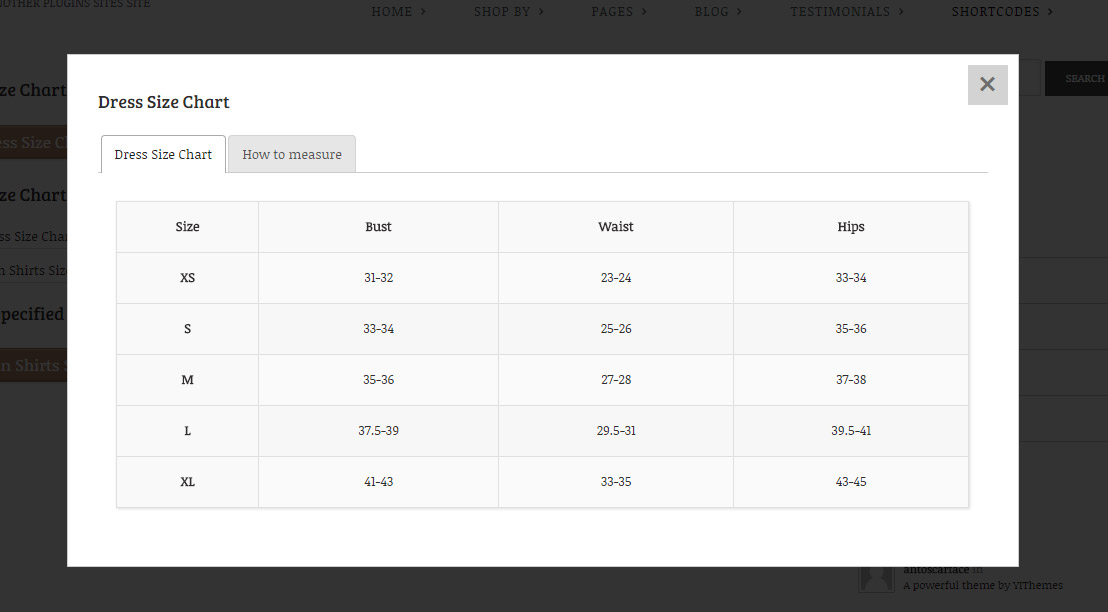
Task: Open the 'A powerful theme by YIThemes' link
Action: click(x=983, y=586)
